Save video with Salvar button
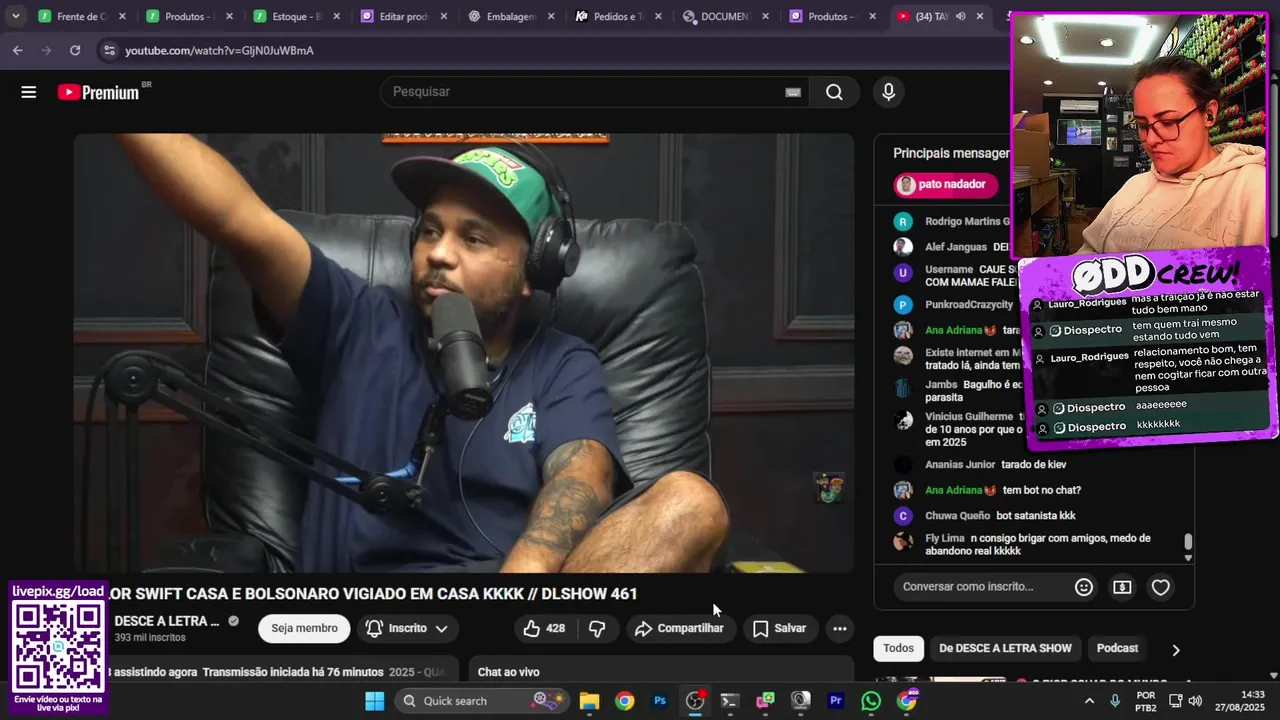This screenshot has width=1280, height=720. point(779,628)
